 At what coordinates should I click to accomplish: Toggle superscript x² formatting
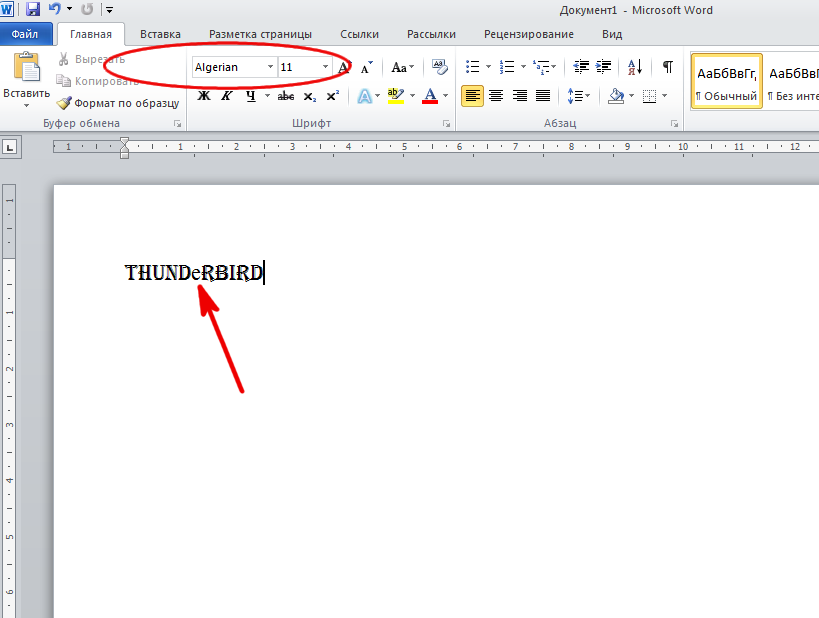click(x=333, y=96)
